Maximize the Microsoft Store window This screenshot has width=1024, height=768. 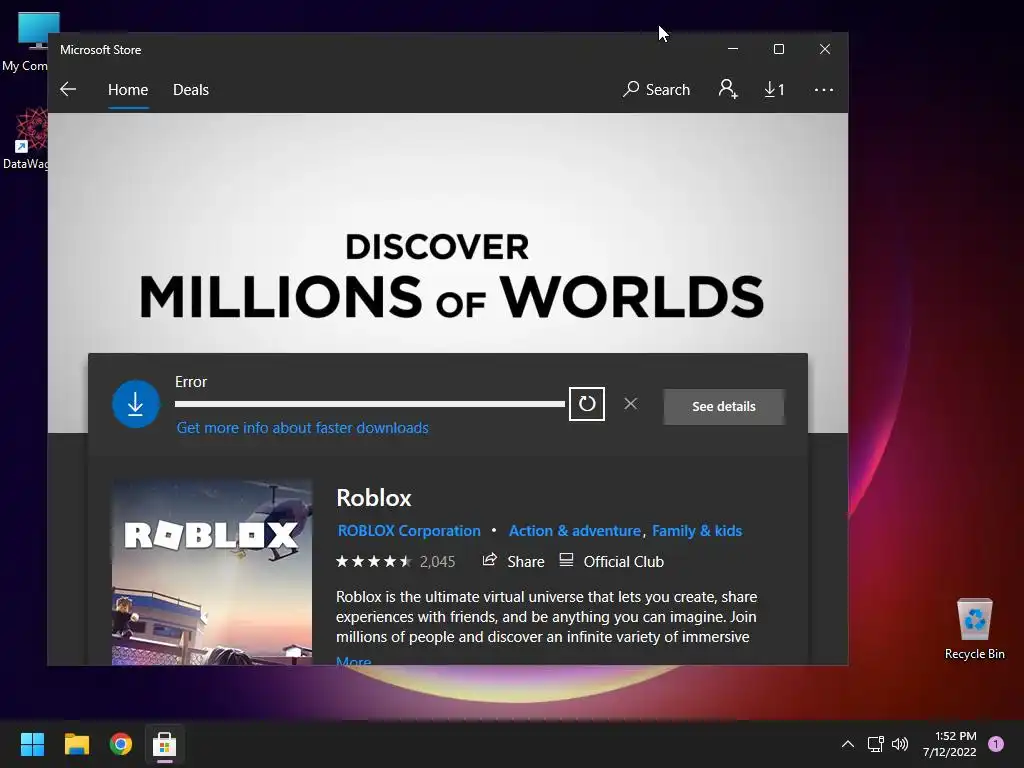tap(778, 49)
